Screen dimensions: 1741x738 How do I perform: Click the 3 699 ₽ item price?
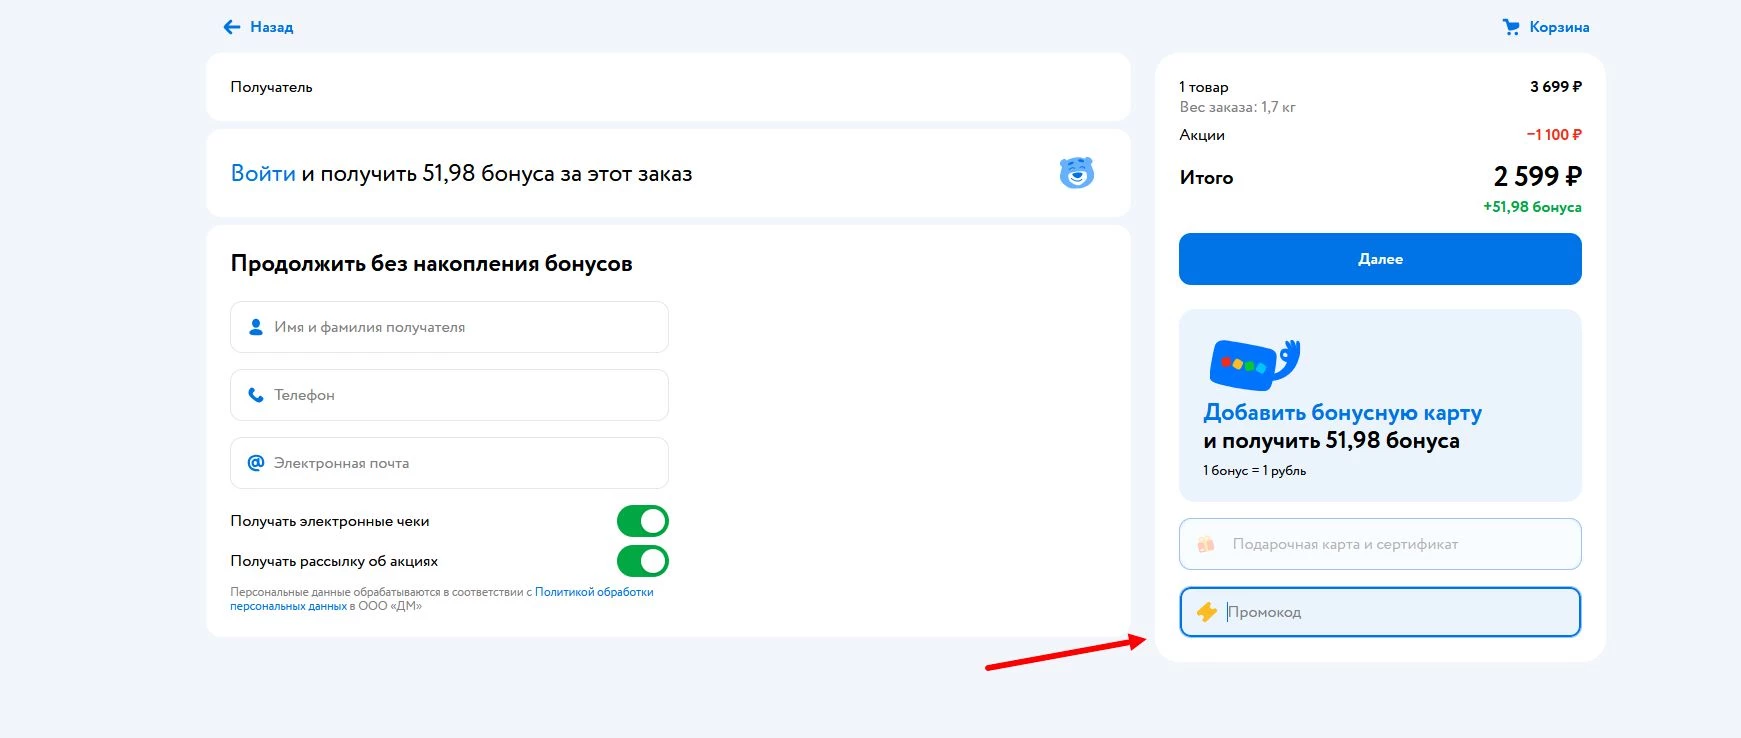coord(1556,87)
